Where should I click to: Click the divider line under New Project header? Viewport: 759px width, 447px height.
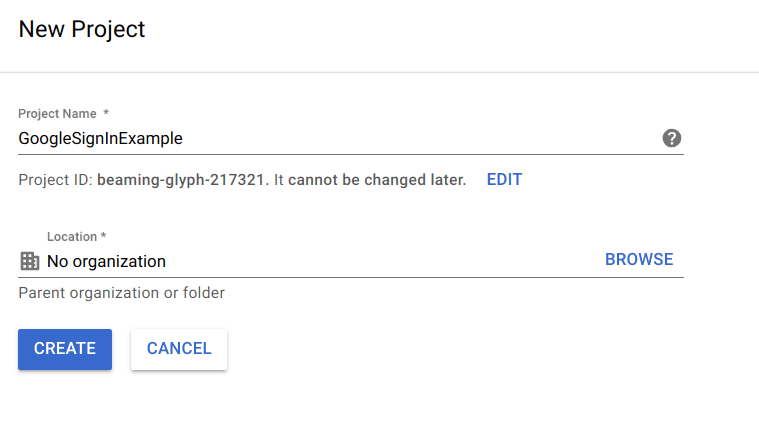[x=380, y=72]
